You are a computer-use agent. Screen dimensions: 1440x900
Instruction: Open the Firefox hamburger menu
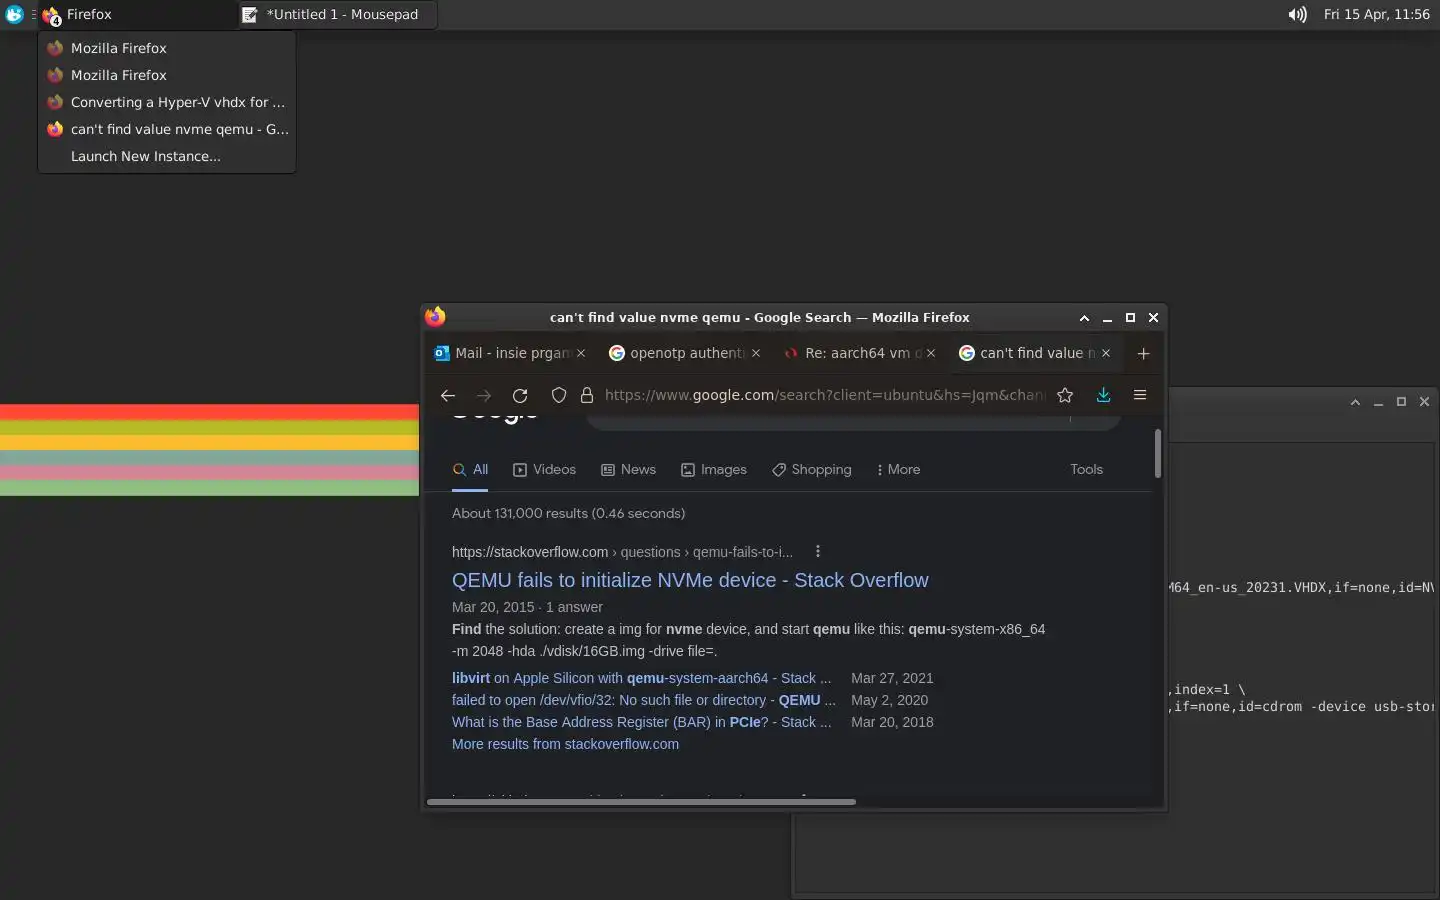(x=1139, y=395)
